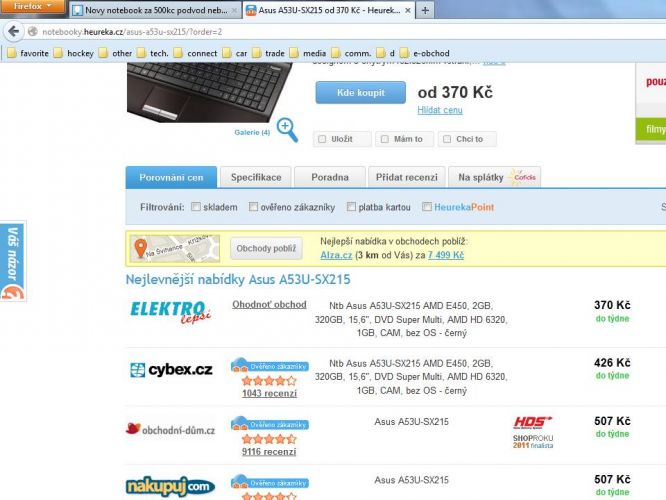This screenshot has height=500, width=666.
Task: Click the laptop product image
Action: click(210, 92)
